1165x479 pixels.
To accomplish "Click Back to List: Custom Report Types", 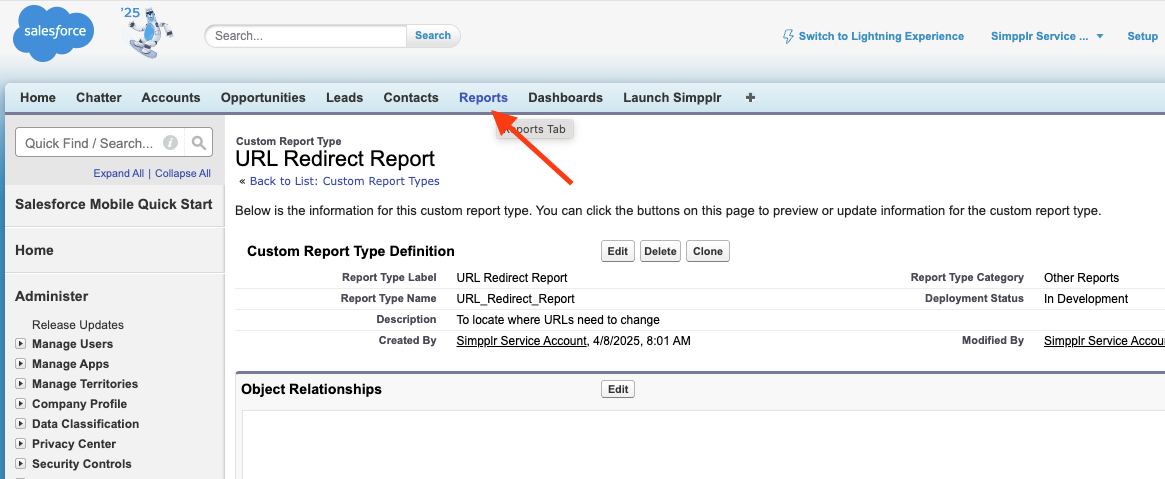I will tap(345, 181).
